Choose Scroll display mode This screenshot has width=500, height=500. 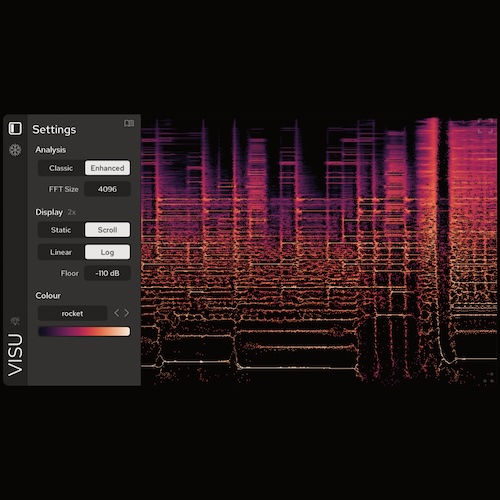[x=107, y=230]
